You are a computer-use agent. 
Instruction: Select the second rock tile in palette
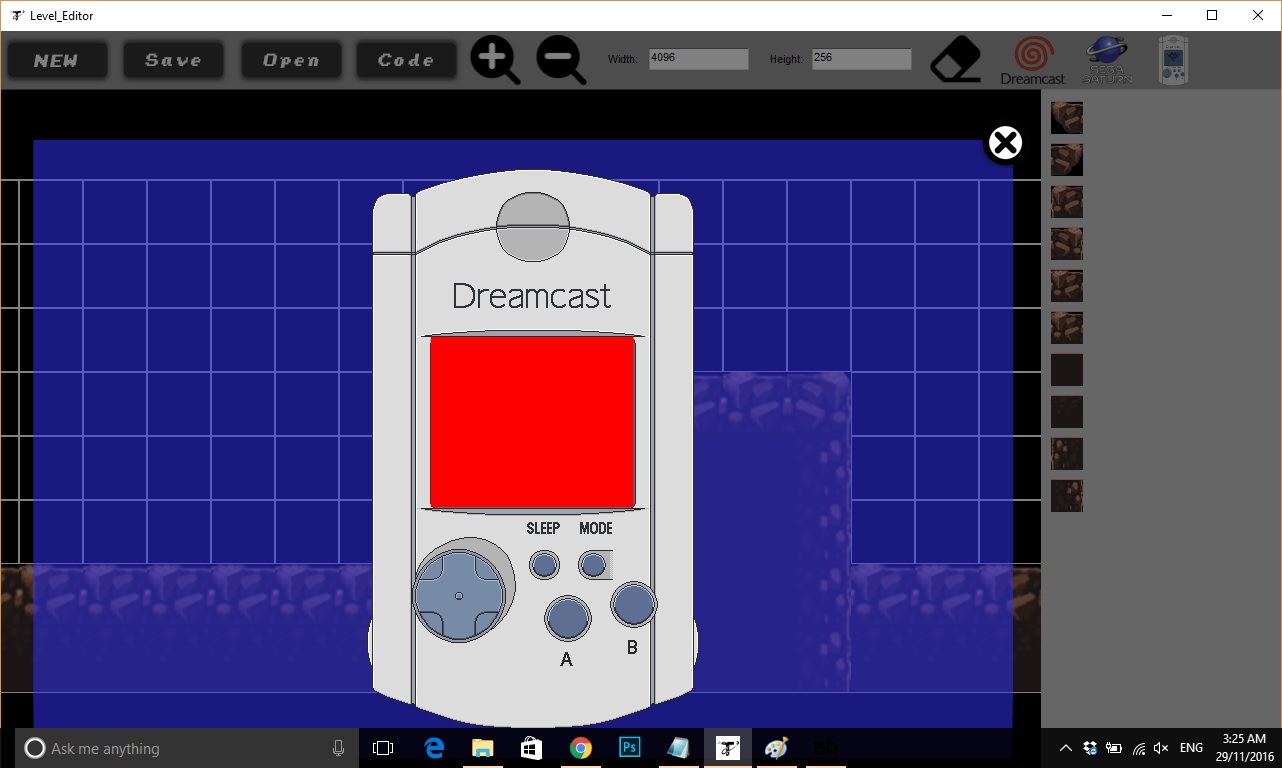tap(1067, 160)
